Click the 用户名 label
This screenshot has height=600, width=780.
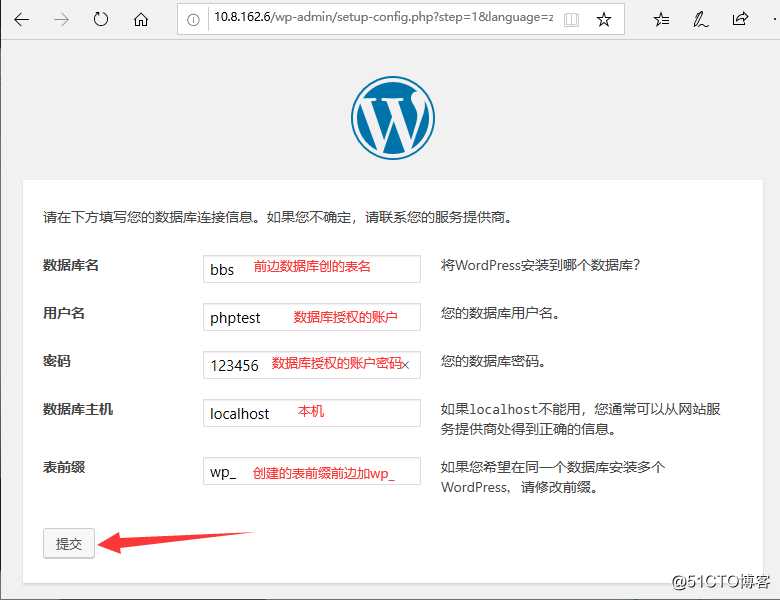(x=64, y=313)
